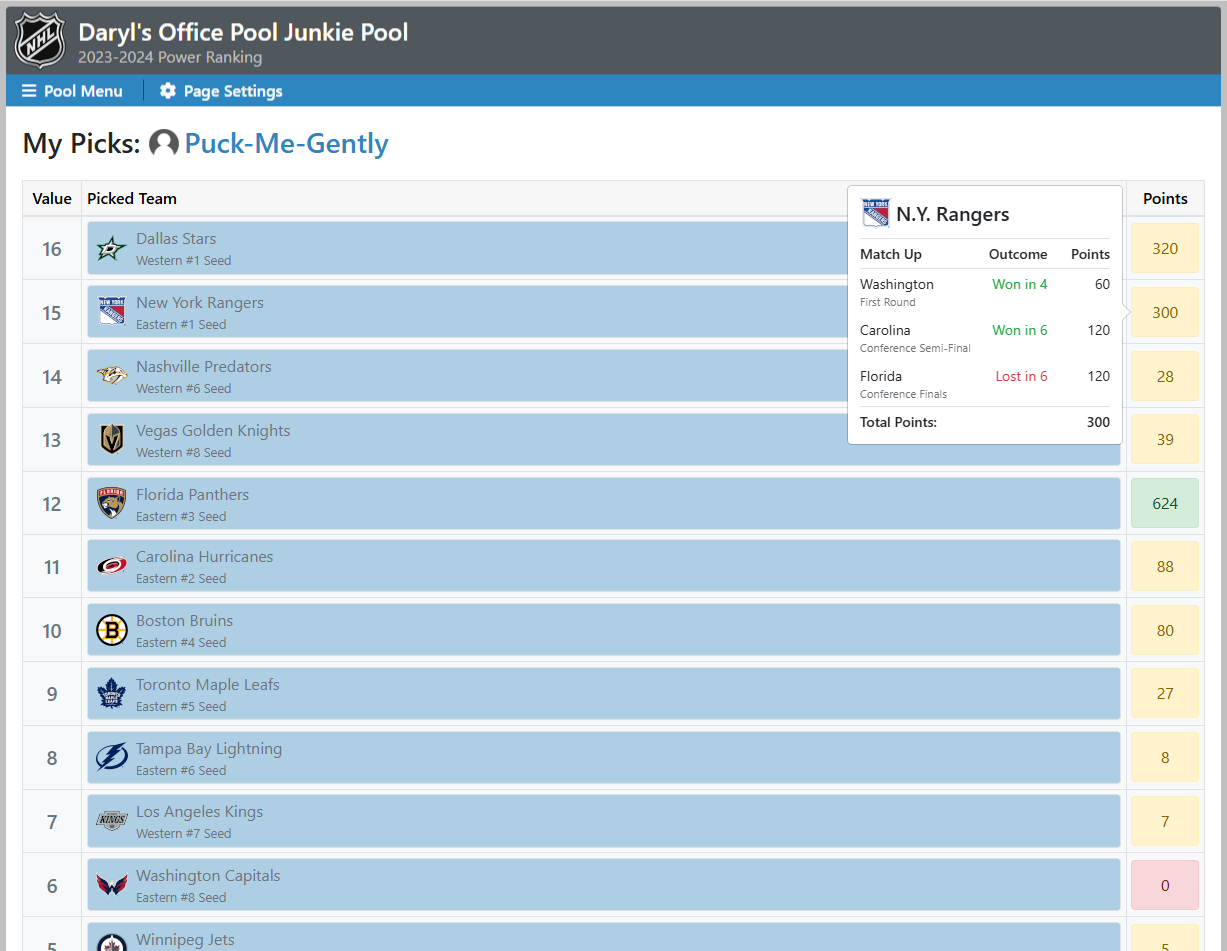The image size is (1227, 951).
Task: Click the Page Settings gear icon
Action: [168, 91]
